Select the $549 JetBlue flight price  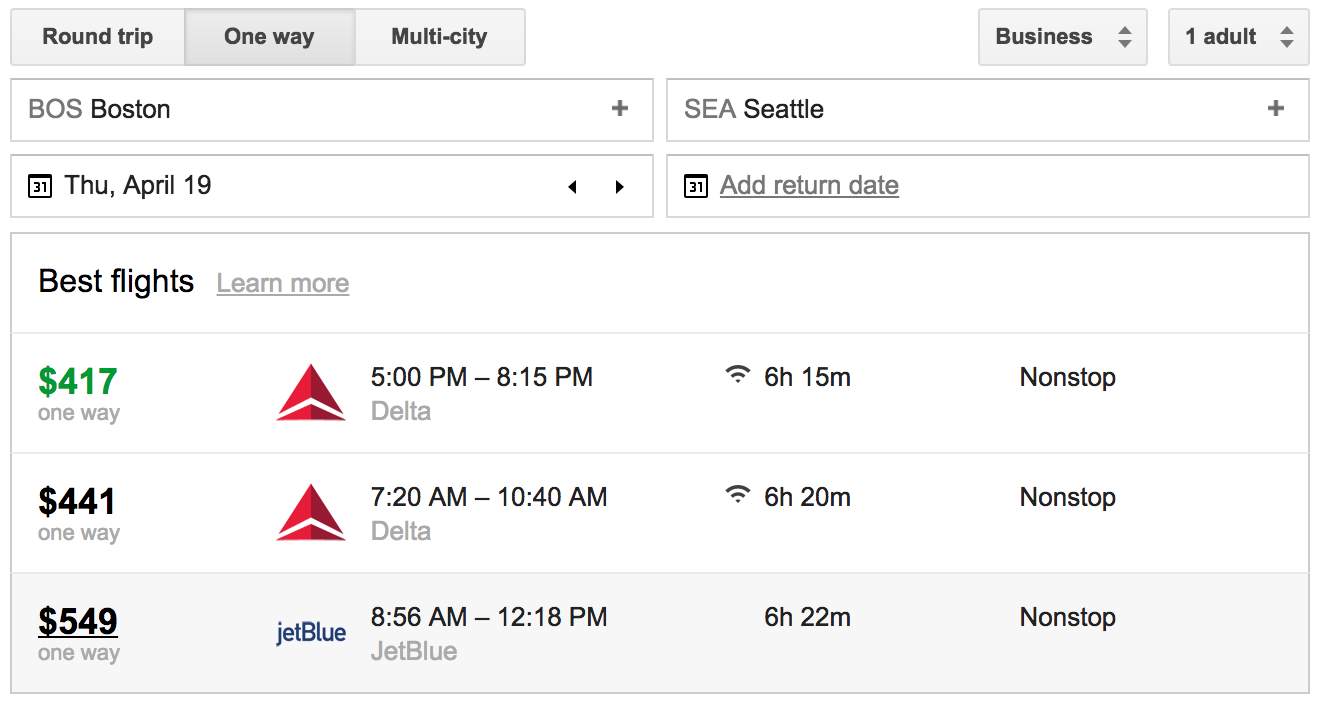pos(78,621)
